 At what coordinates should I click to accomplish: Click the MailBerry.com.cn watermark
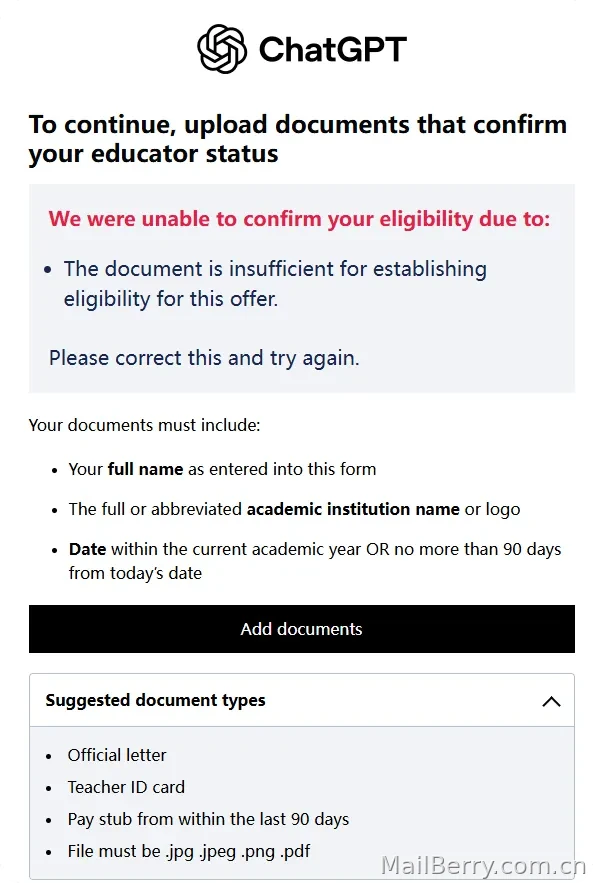point(483,866)
